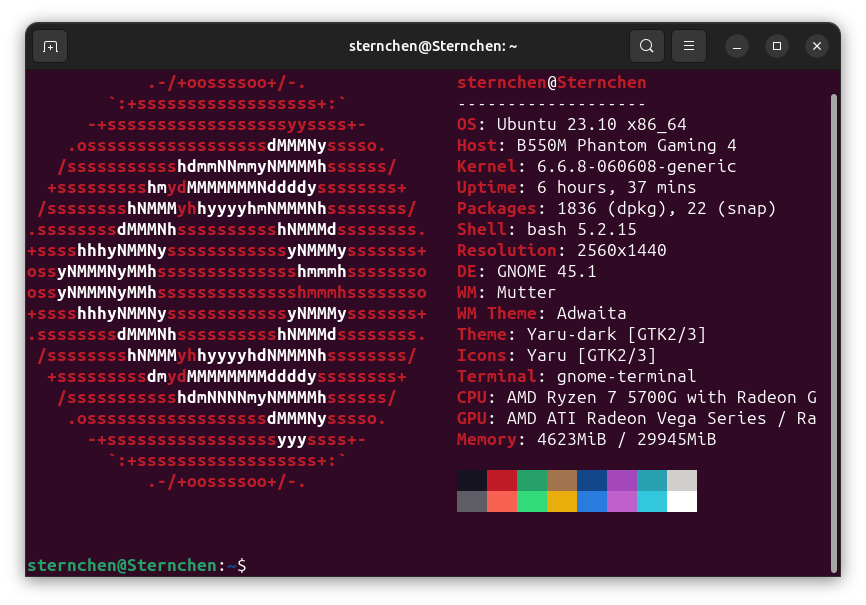Open the hamburger main menu

689,46
